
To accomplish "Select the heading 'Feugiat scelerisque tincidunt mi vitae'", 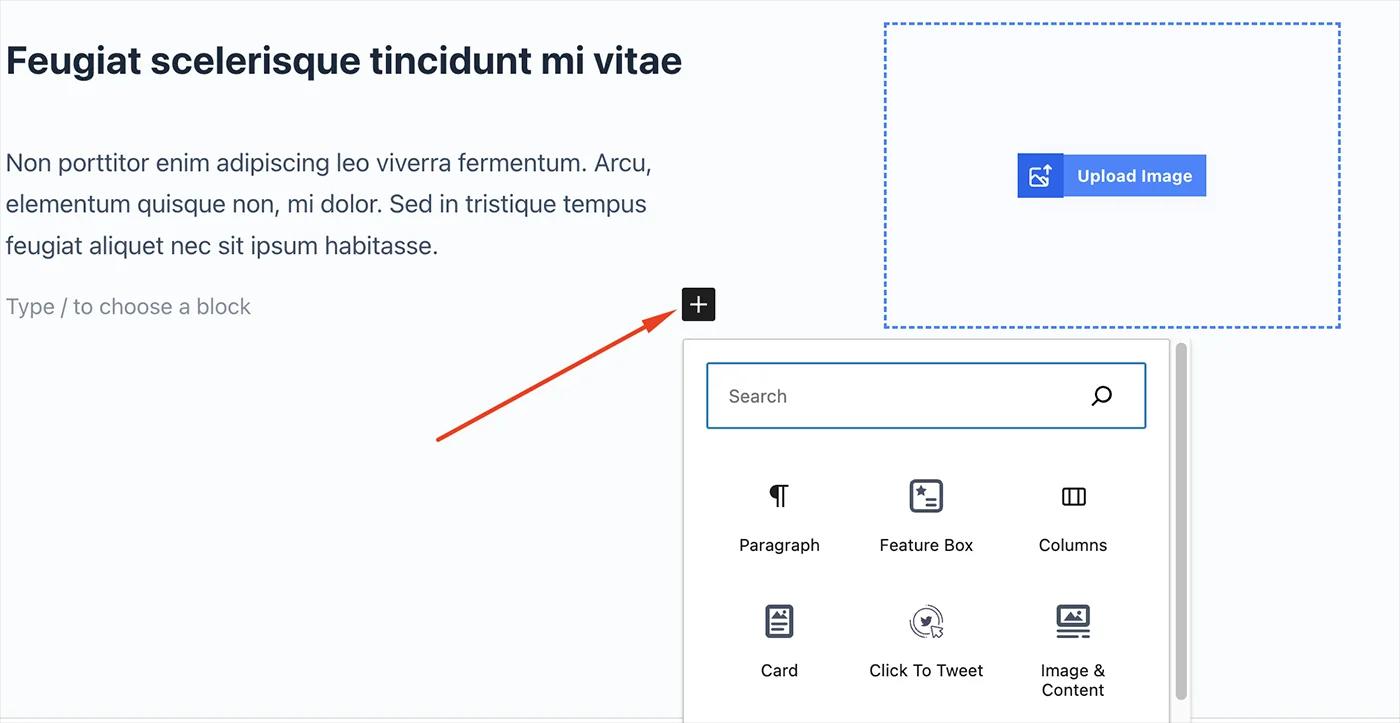I will (343, 60).
